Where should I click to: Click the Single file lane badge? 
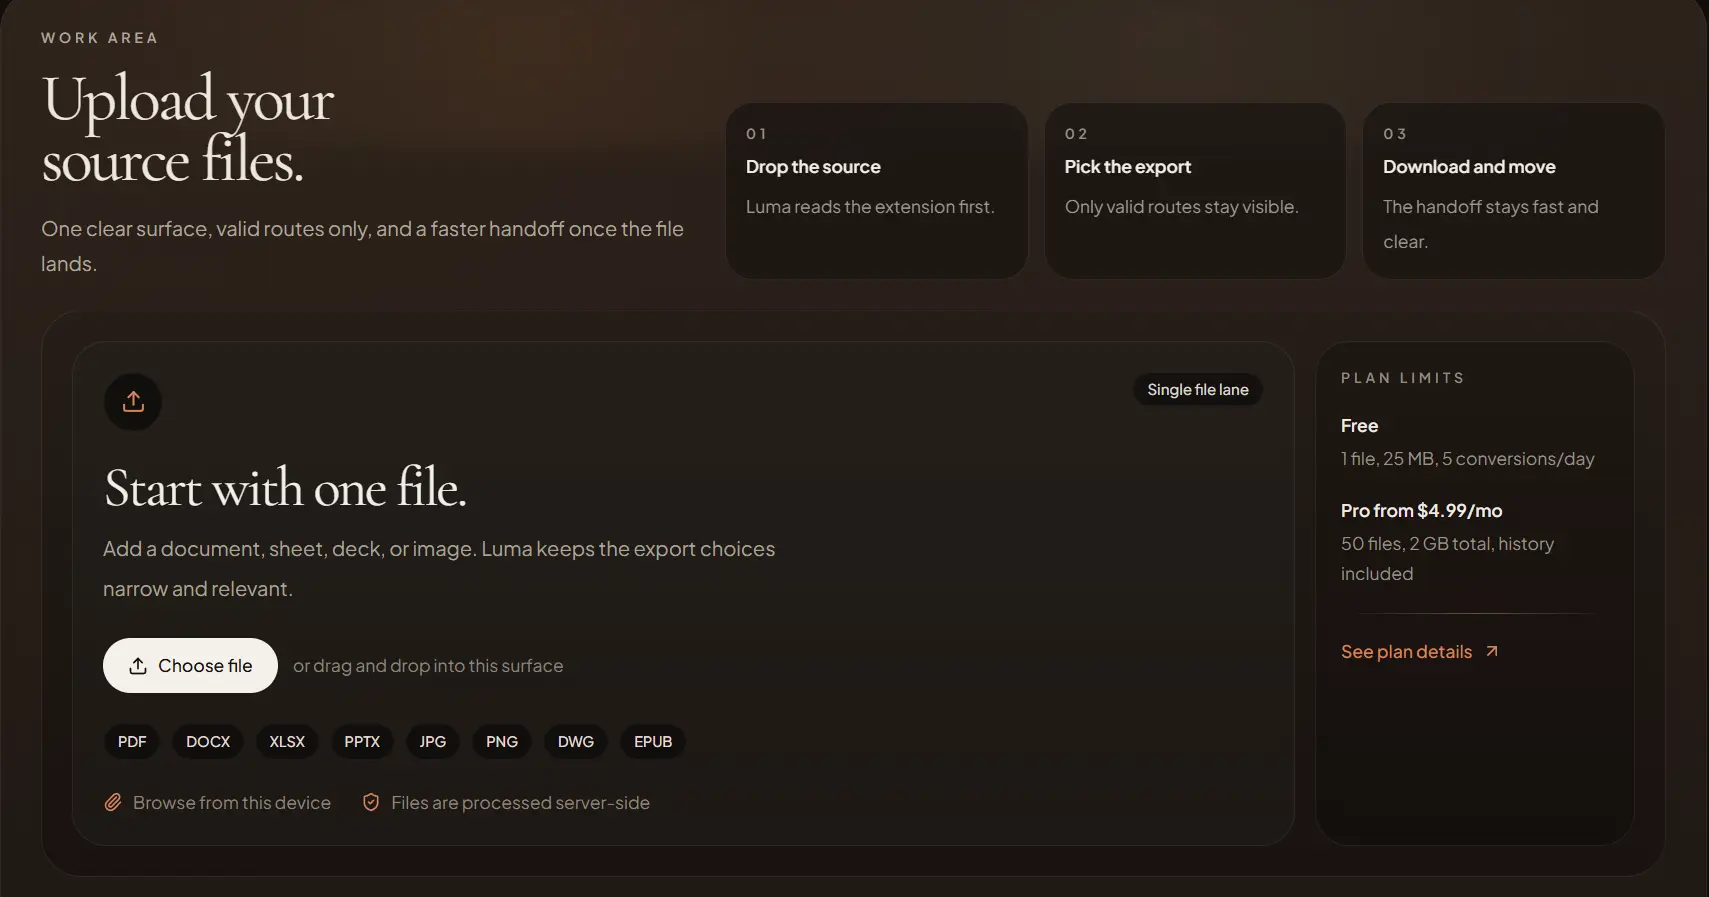(x=1198, y=390)
